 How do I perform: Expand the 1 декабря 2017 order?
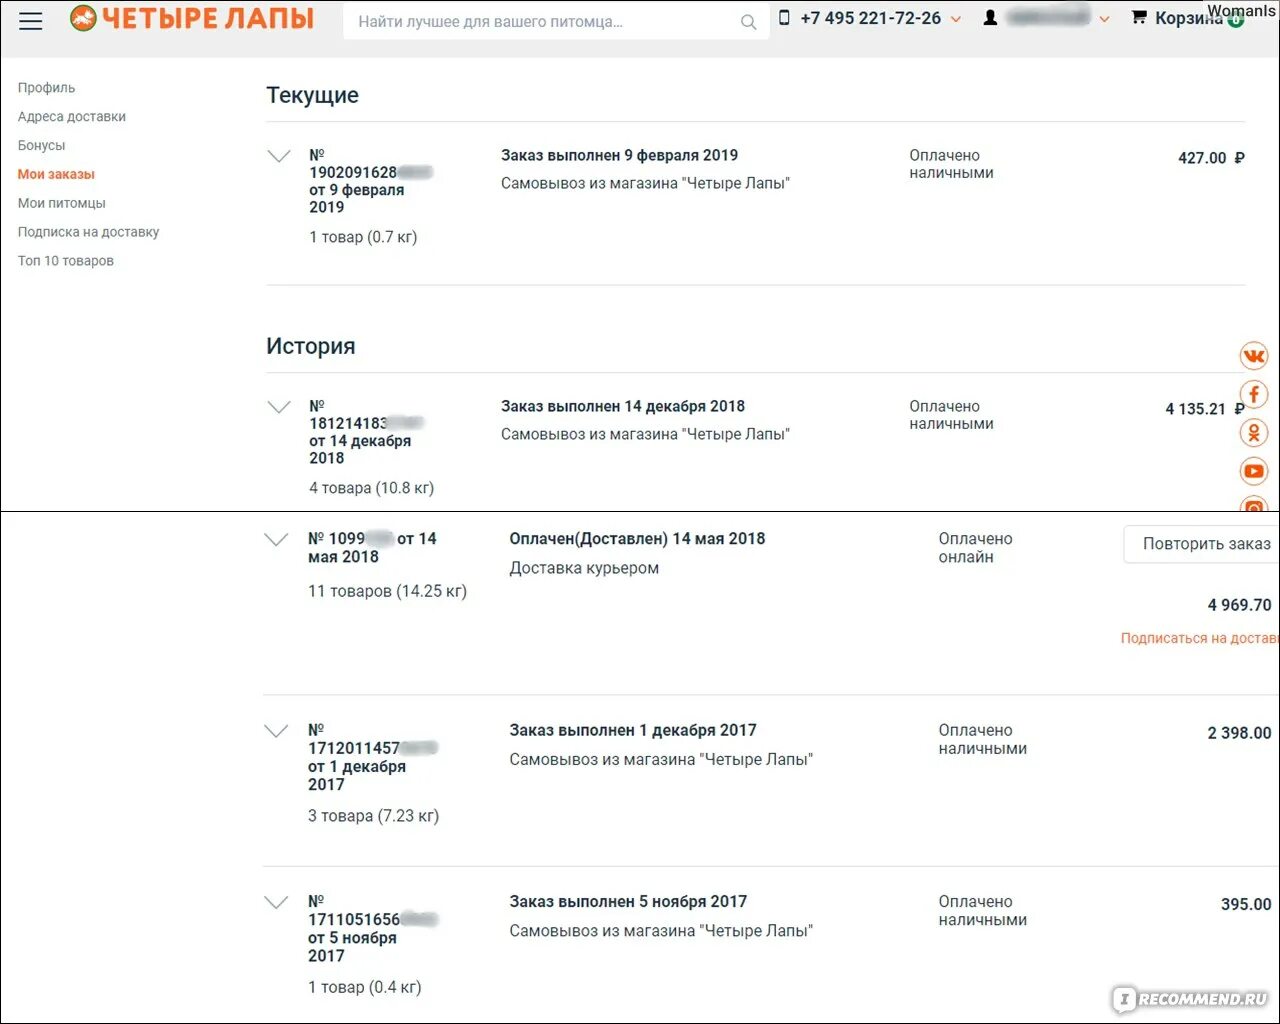pyautogui.click(x=276, y=731)
